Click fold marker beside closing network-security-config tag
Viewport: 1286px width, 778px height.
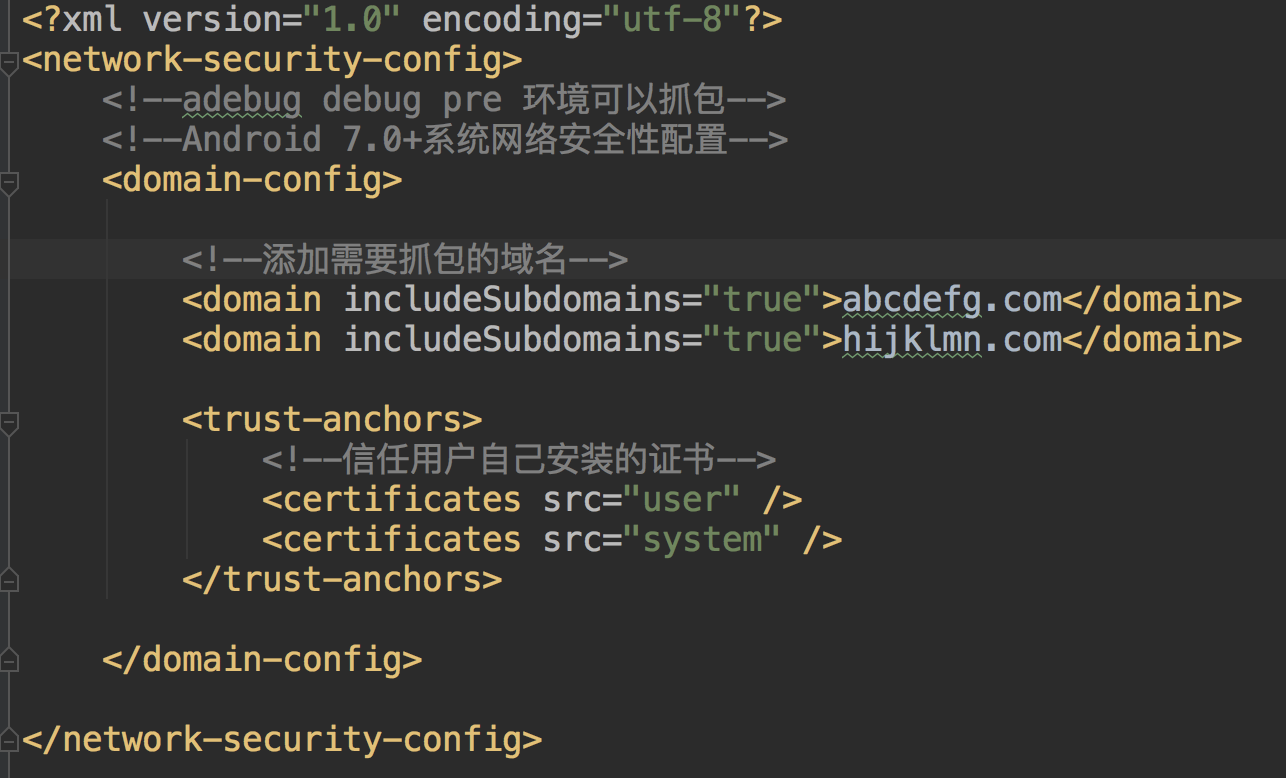[9, 737]
